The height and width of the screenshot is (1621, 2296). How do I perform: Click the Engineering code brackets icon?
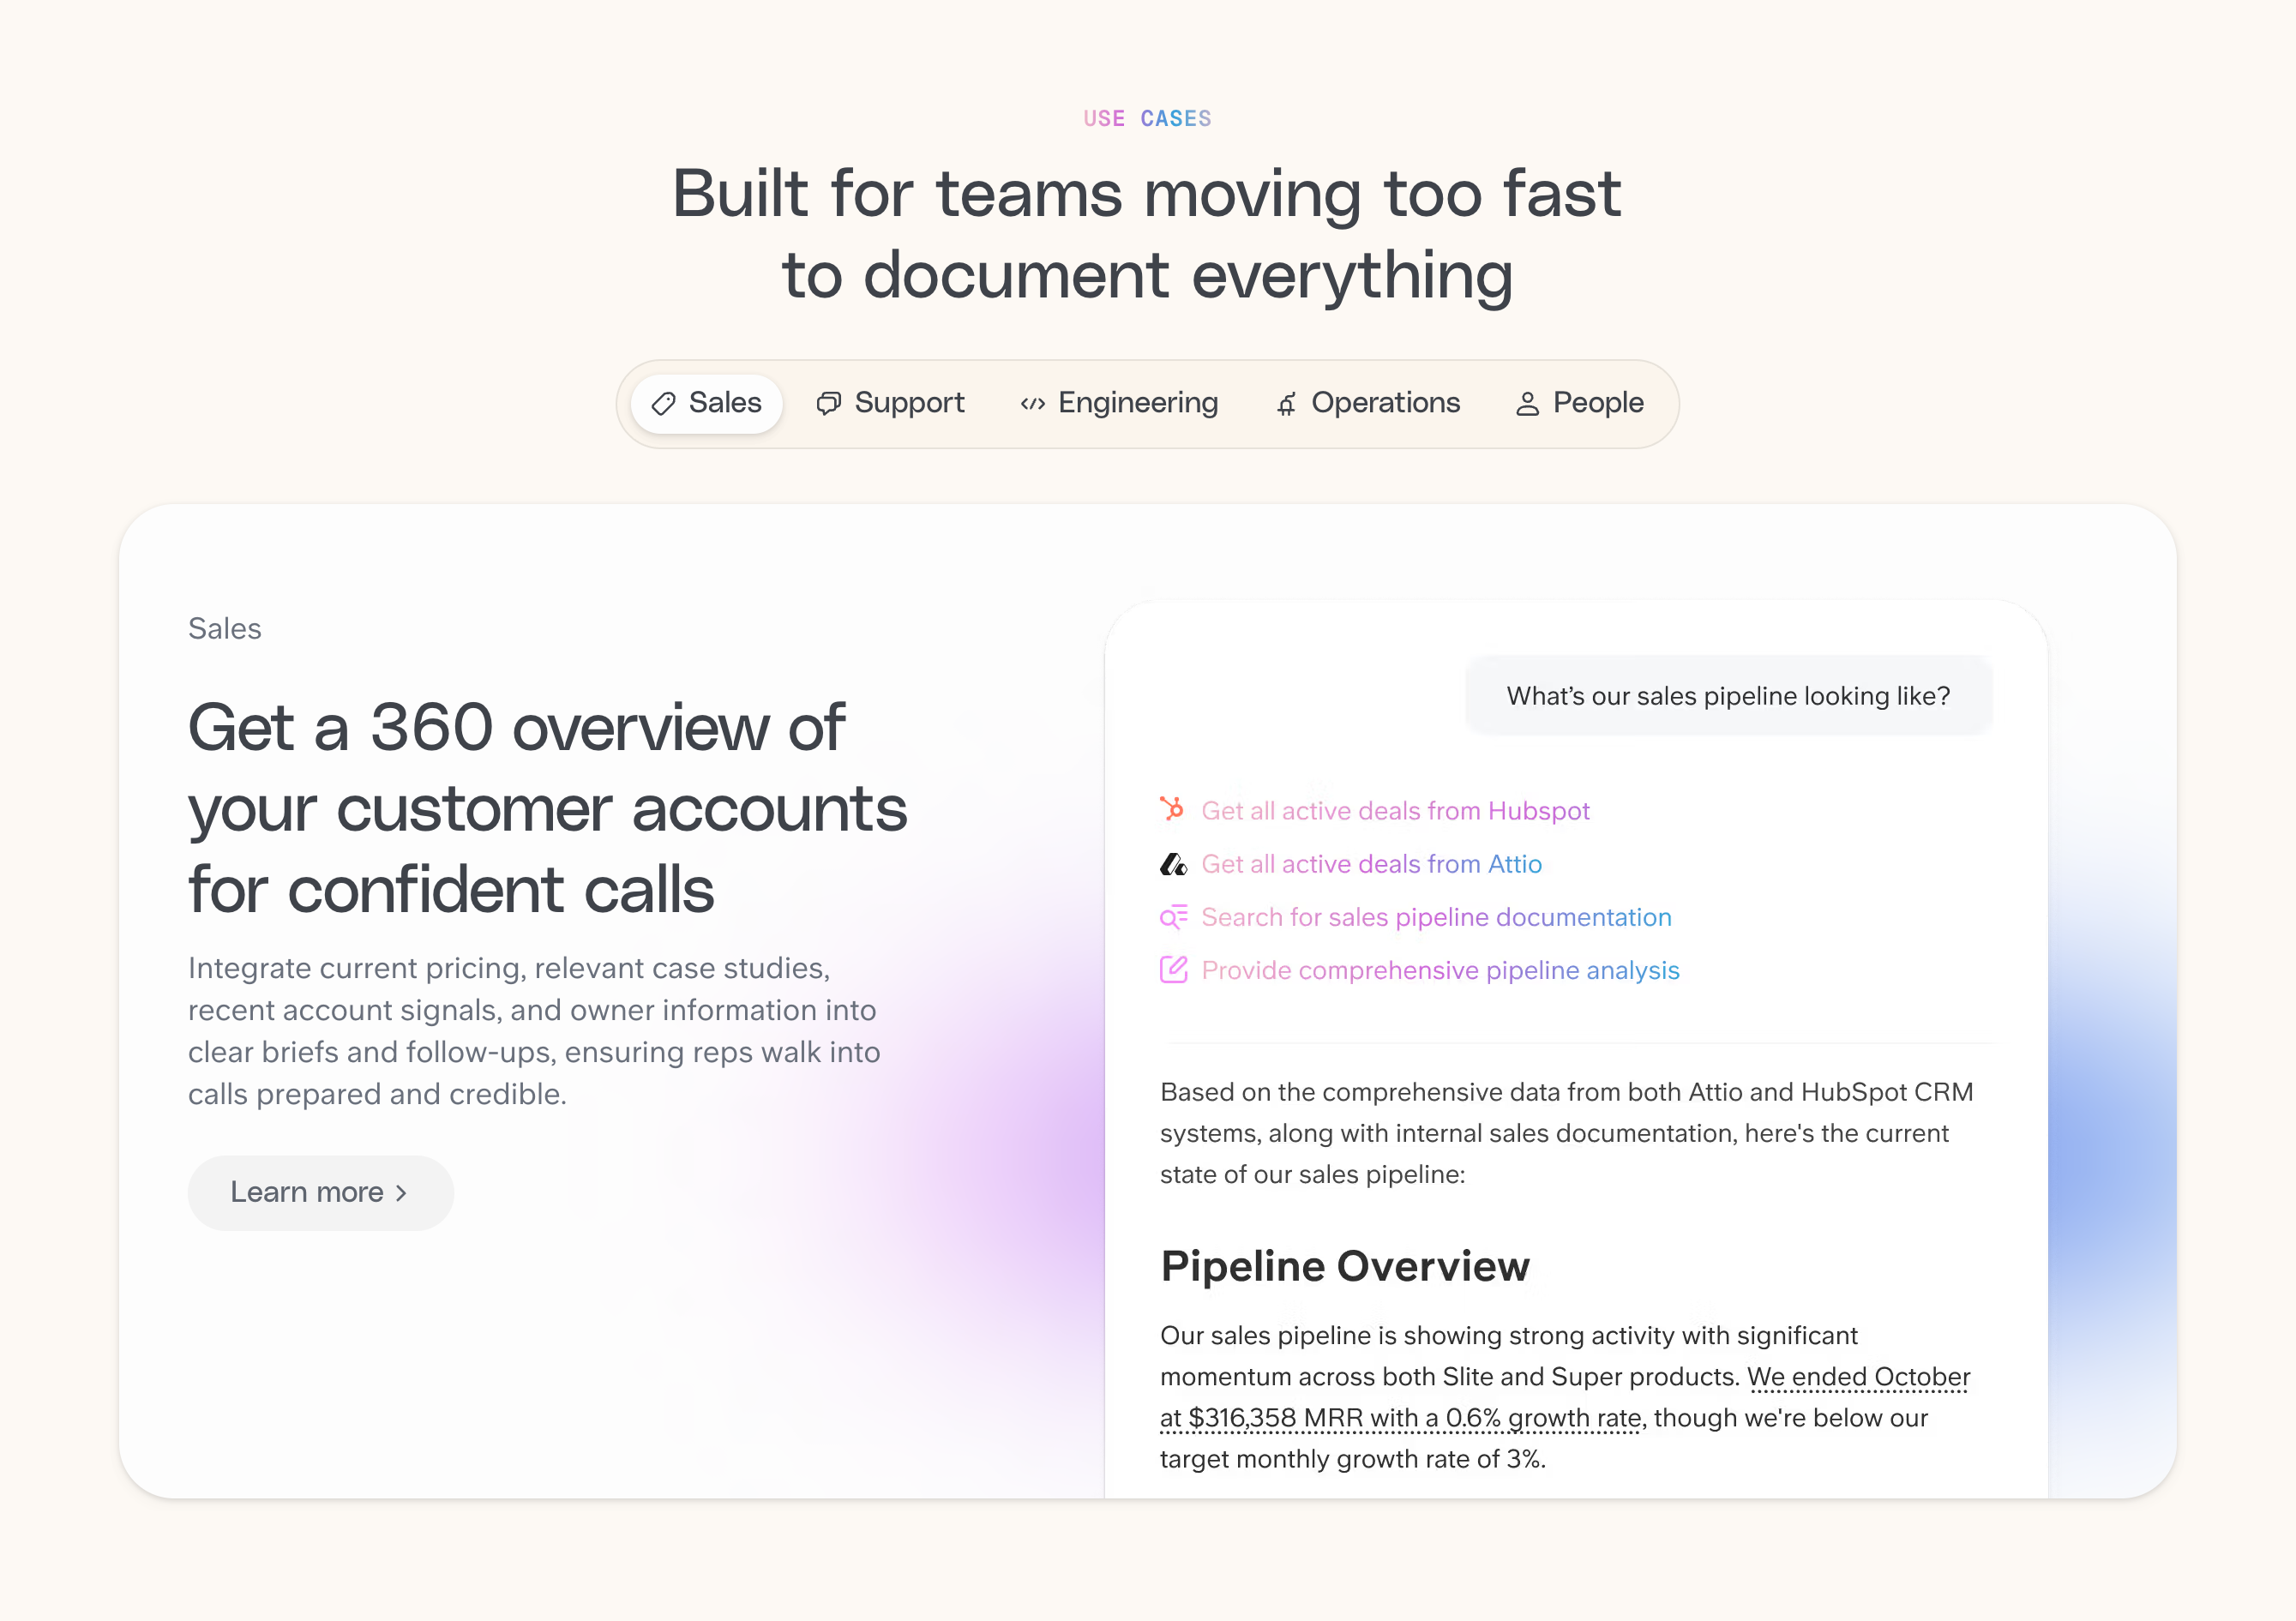pos(1032,404)
